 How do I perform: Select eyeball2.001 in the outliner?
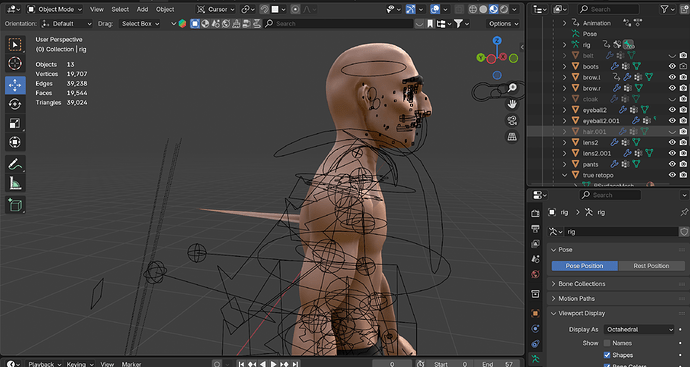click(x=601, y=121)
